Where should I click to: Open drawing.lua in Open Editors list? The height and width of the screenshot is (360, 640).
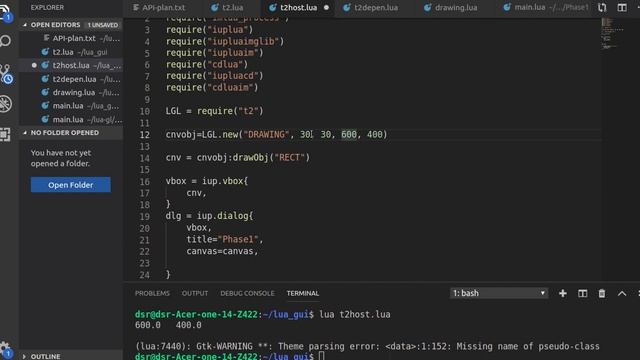71,92
